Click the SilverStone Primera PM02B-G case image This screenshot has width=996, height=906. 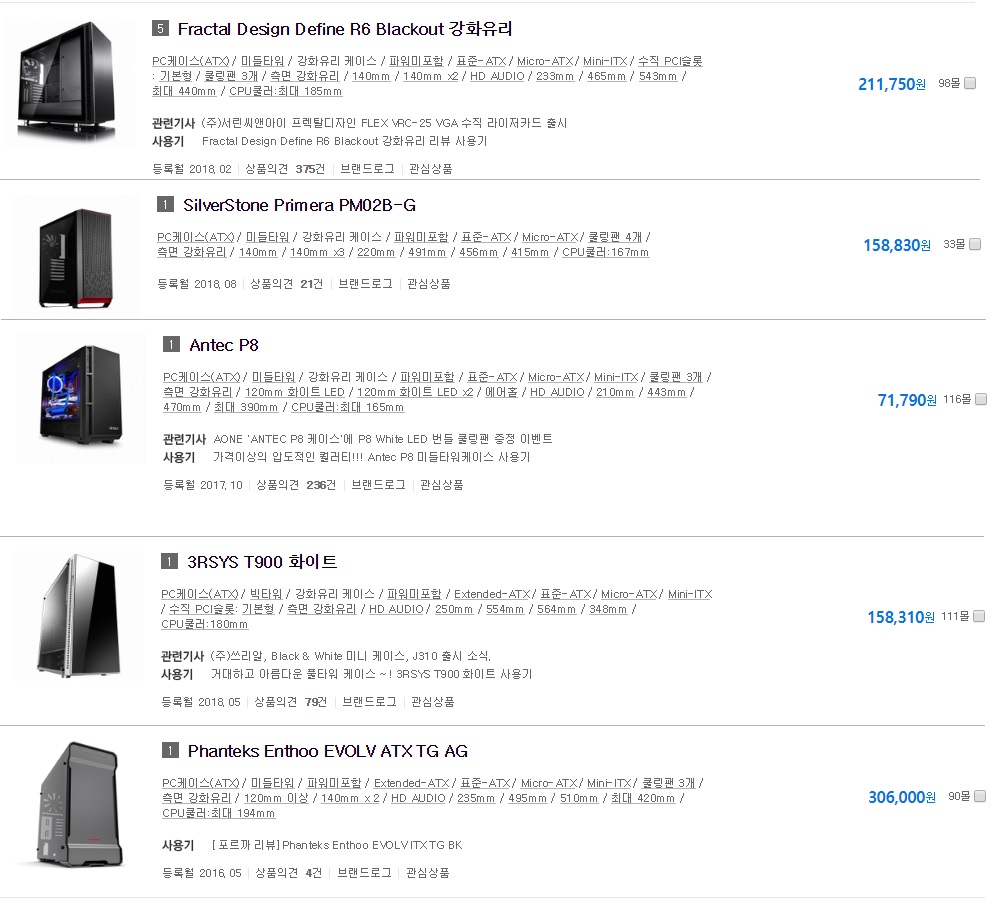pyautogui.click(x=75, y=257)
